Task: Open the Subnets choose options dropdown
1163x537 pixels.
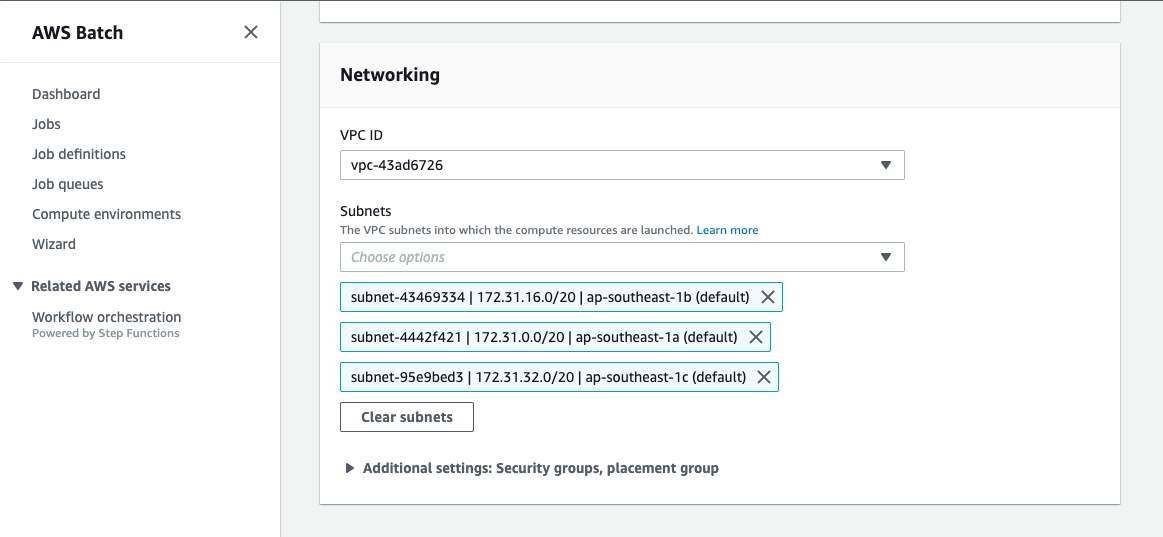Action: [621, 257]
